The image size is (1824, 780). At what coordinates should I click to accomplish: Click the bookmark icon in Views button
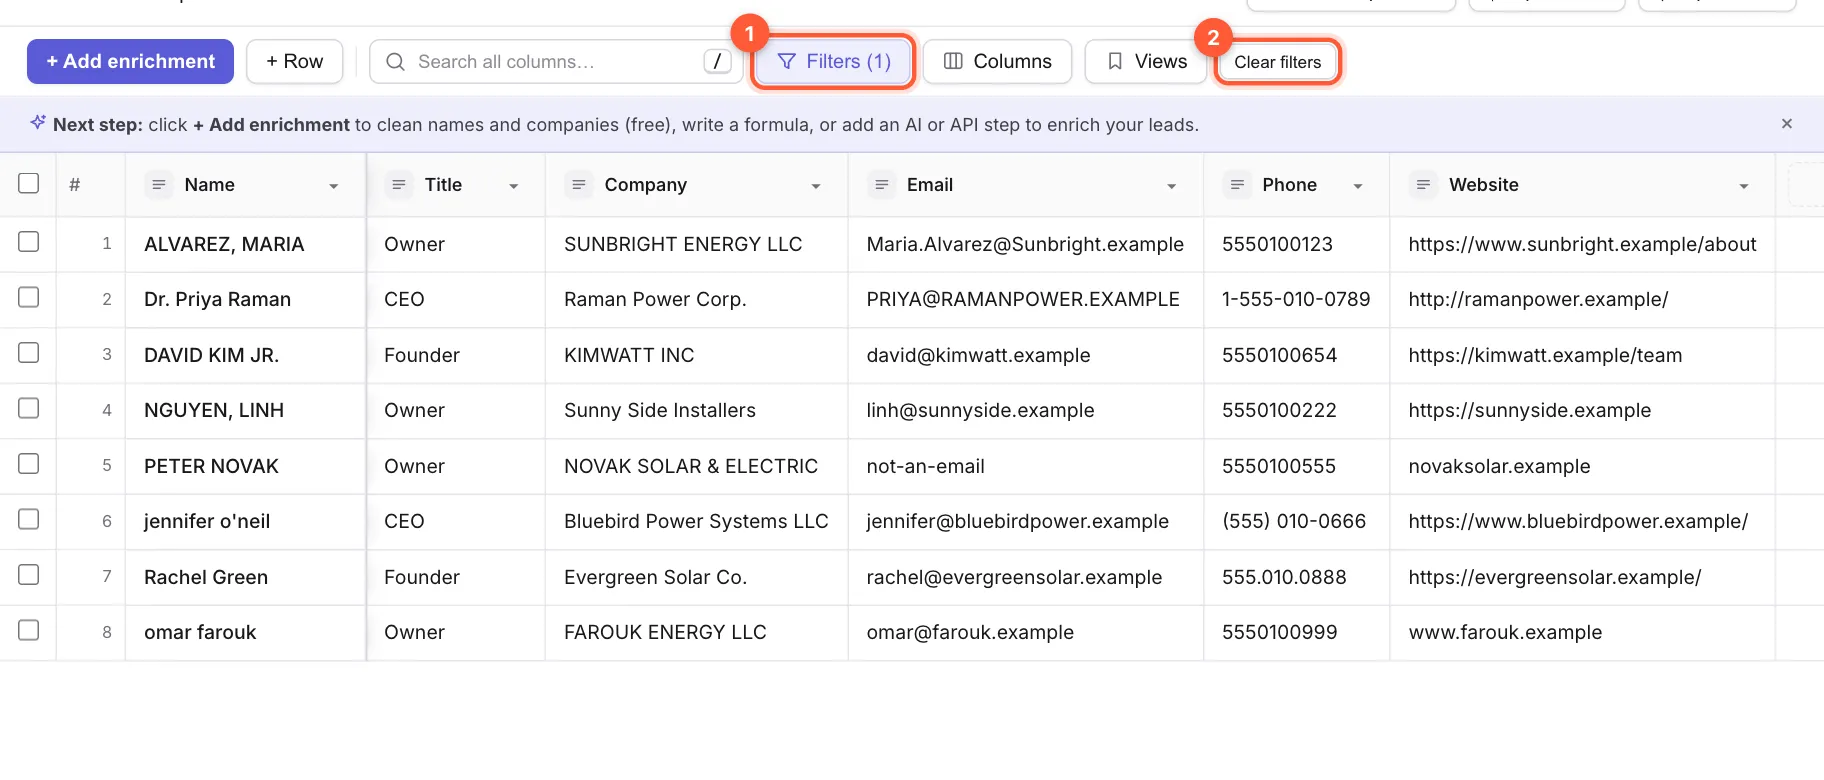click(1115, 62)
